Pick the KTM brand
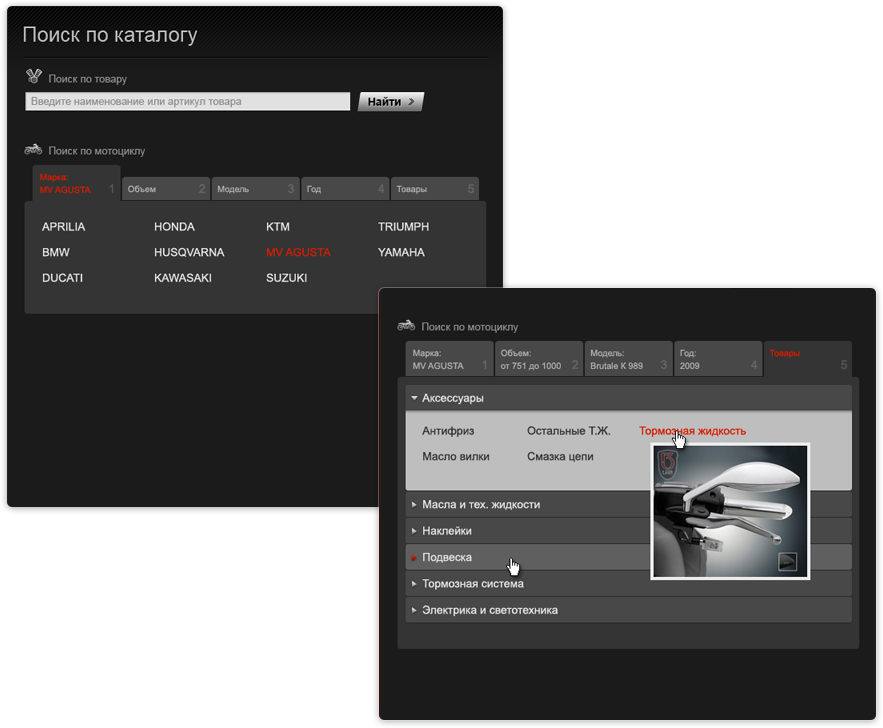 click(x=278, y=226)
